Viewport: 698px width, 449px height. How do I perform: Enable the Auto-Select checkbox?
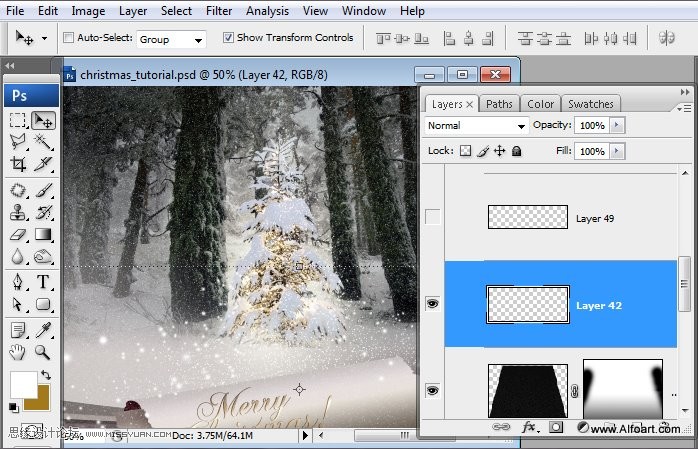pos(69,37)
